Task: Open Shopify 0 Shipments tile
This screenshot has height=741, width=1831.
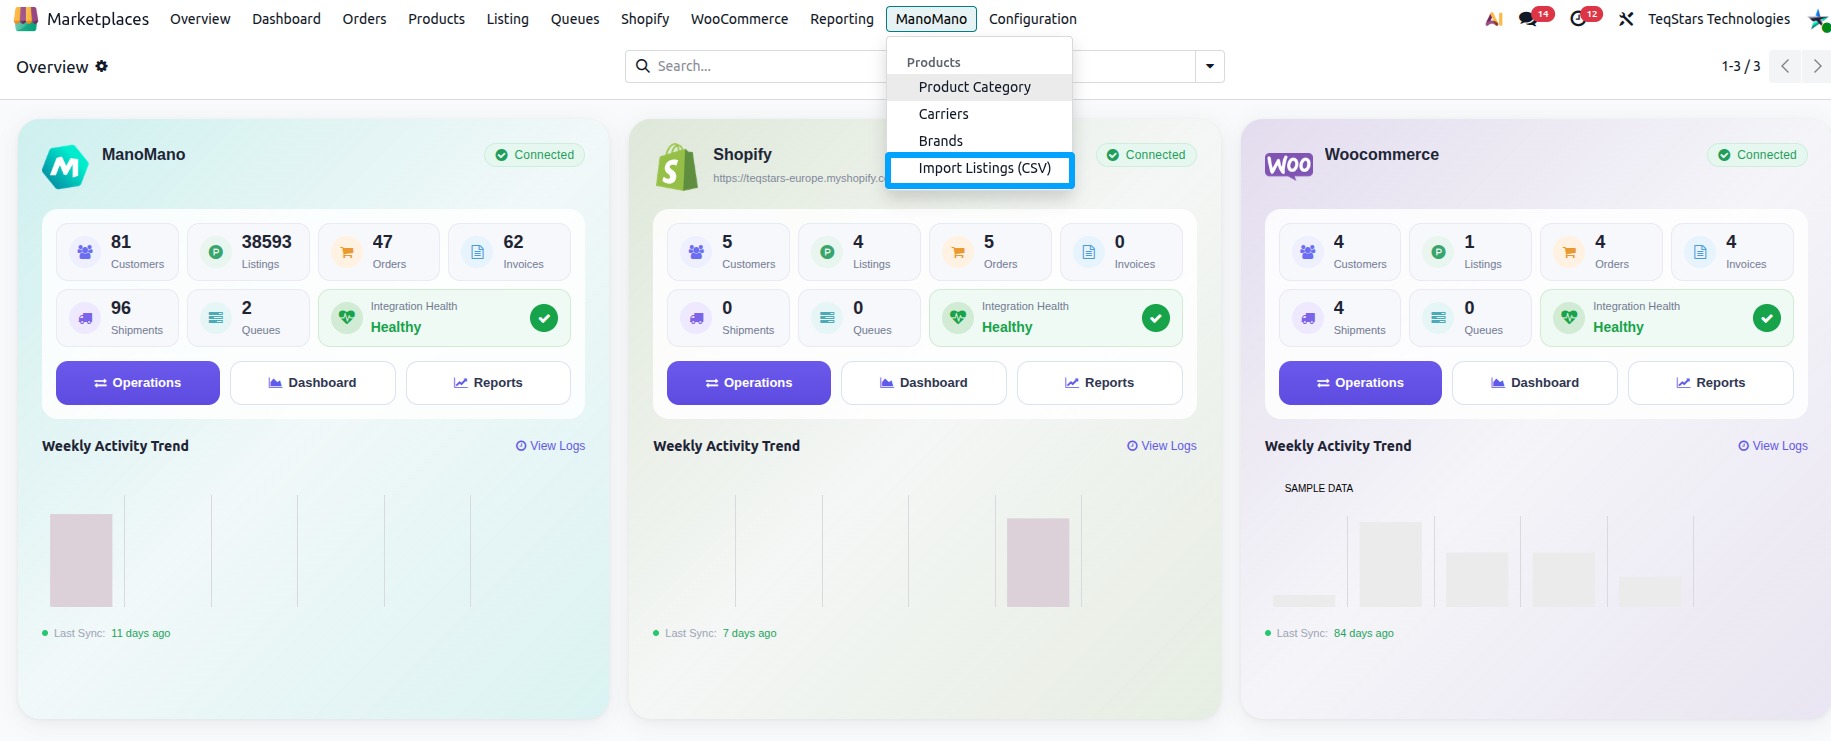Action: (728, 318)
